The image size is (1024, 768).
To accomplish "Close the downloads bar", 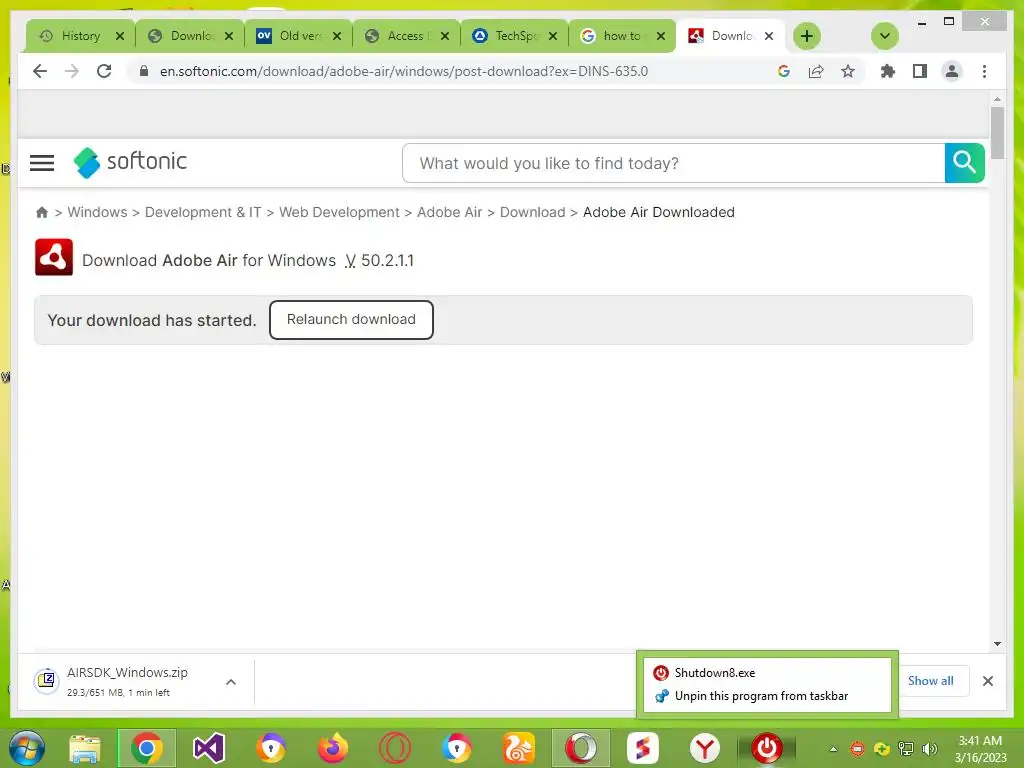I will pos(987,681).
